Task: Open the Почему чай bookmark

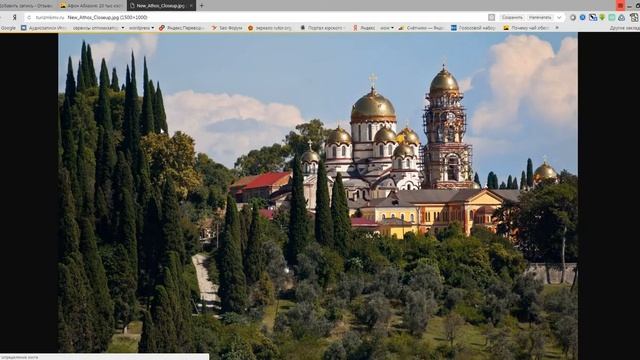Action: click(527, 28)
